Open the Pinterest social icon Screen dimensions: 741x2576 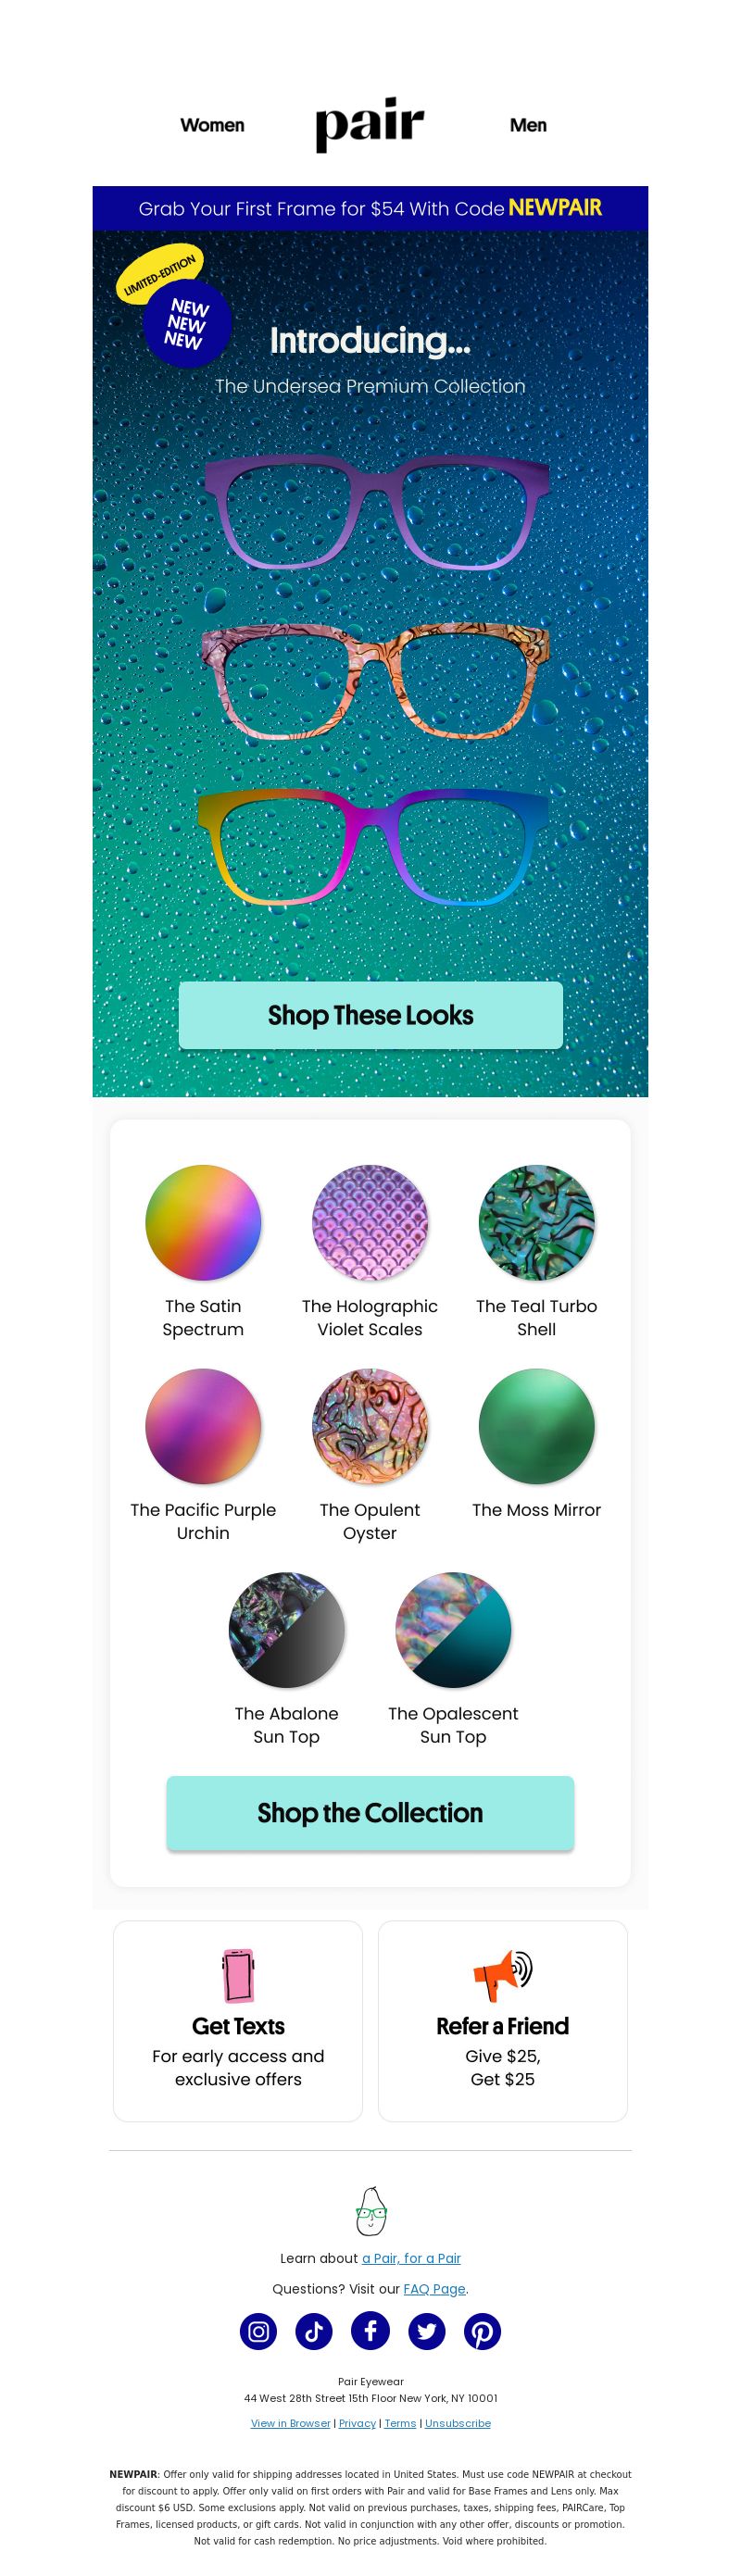click(482, 2331)
